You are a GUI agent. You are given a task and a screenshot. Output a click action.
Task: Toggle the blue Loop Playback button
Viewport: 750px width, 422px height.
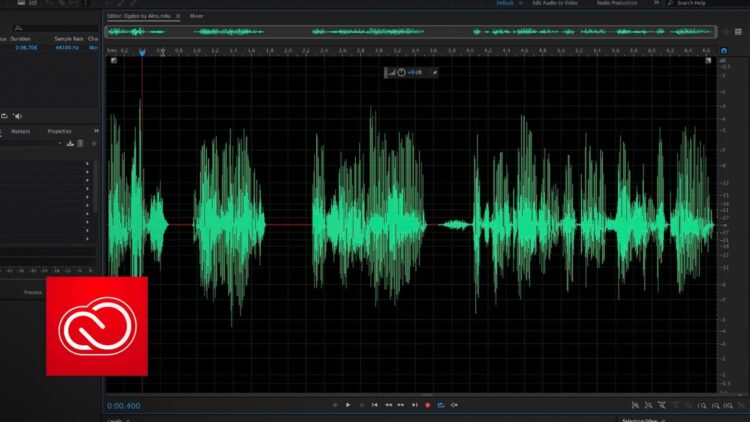point(441,405)
